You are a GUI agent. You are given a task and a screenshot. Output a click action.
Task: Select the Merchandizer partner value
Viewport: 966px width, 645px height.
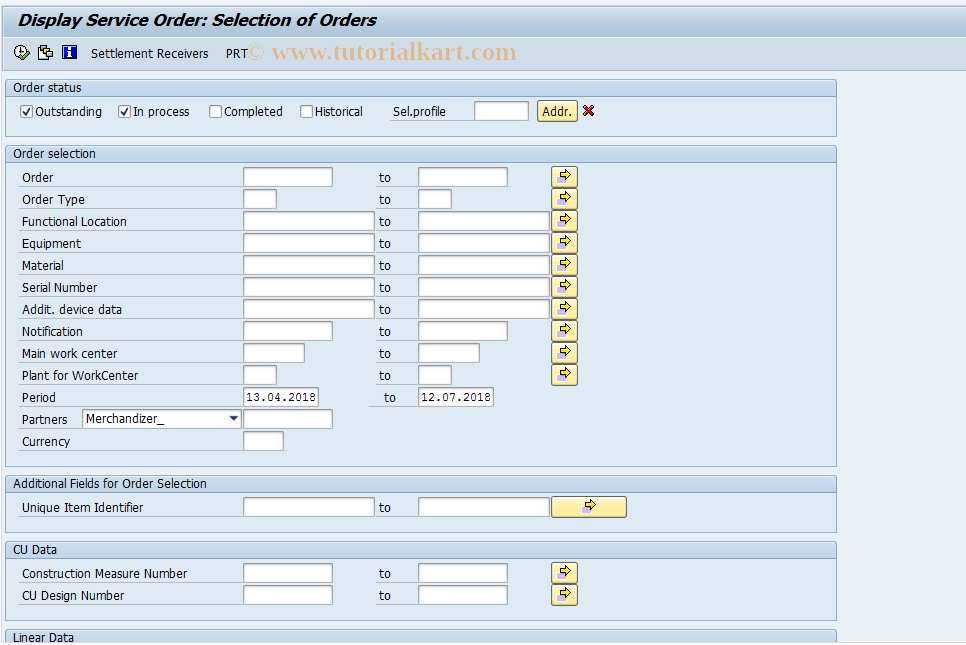[x=150, y=419]
